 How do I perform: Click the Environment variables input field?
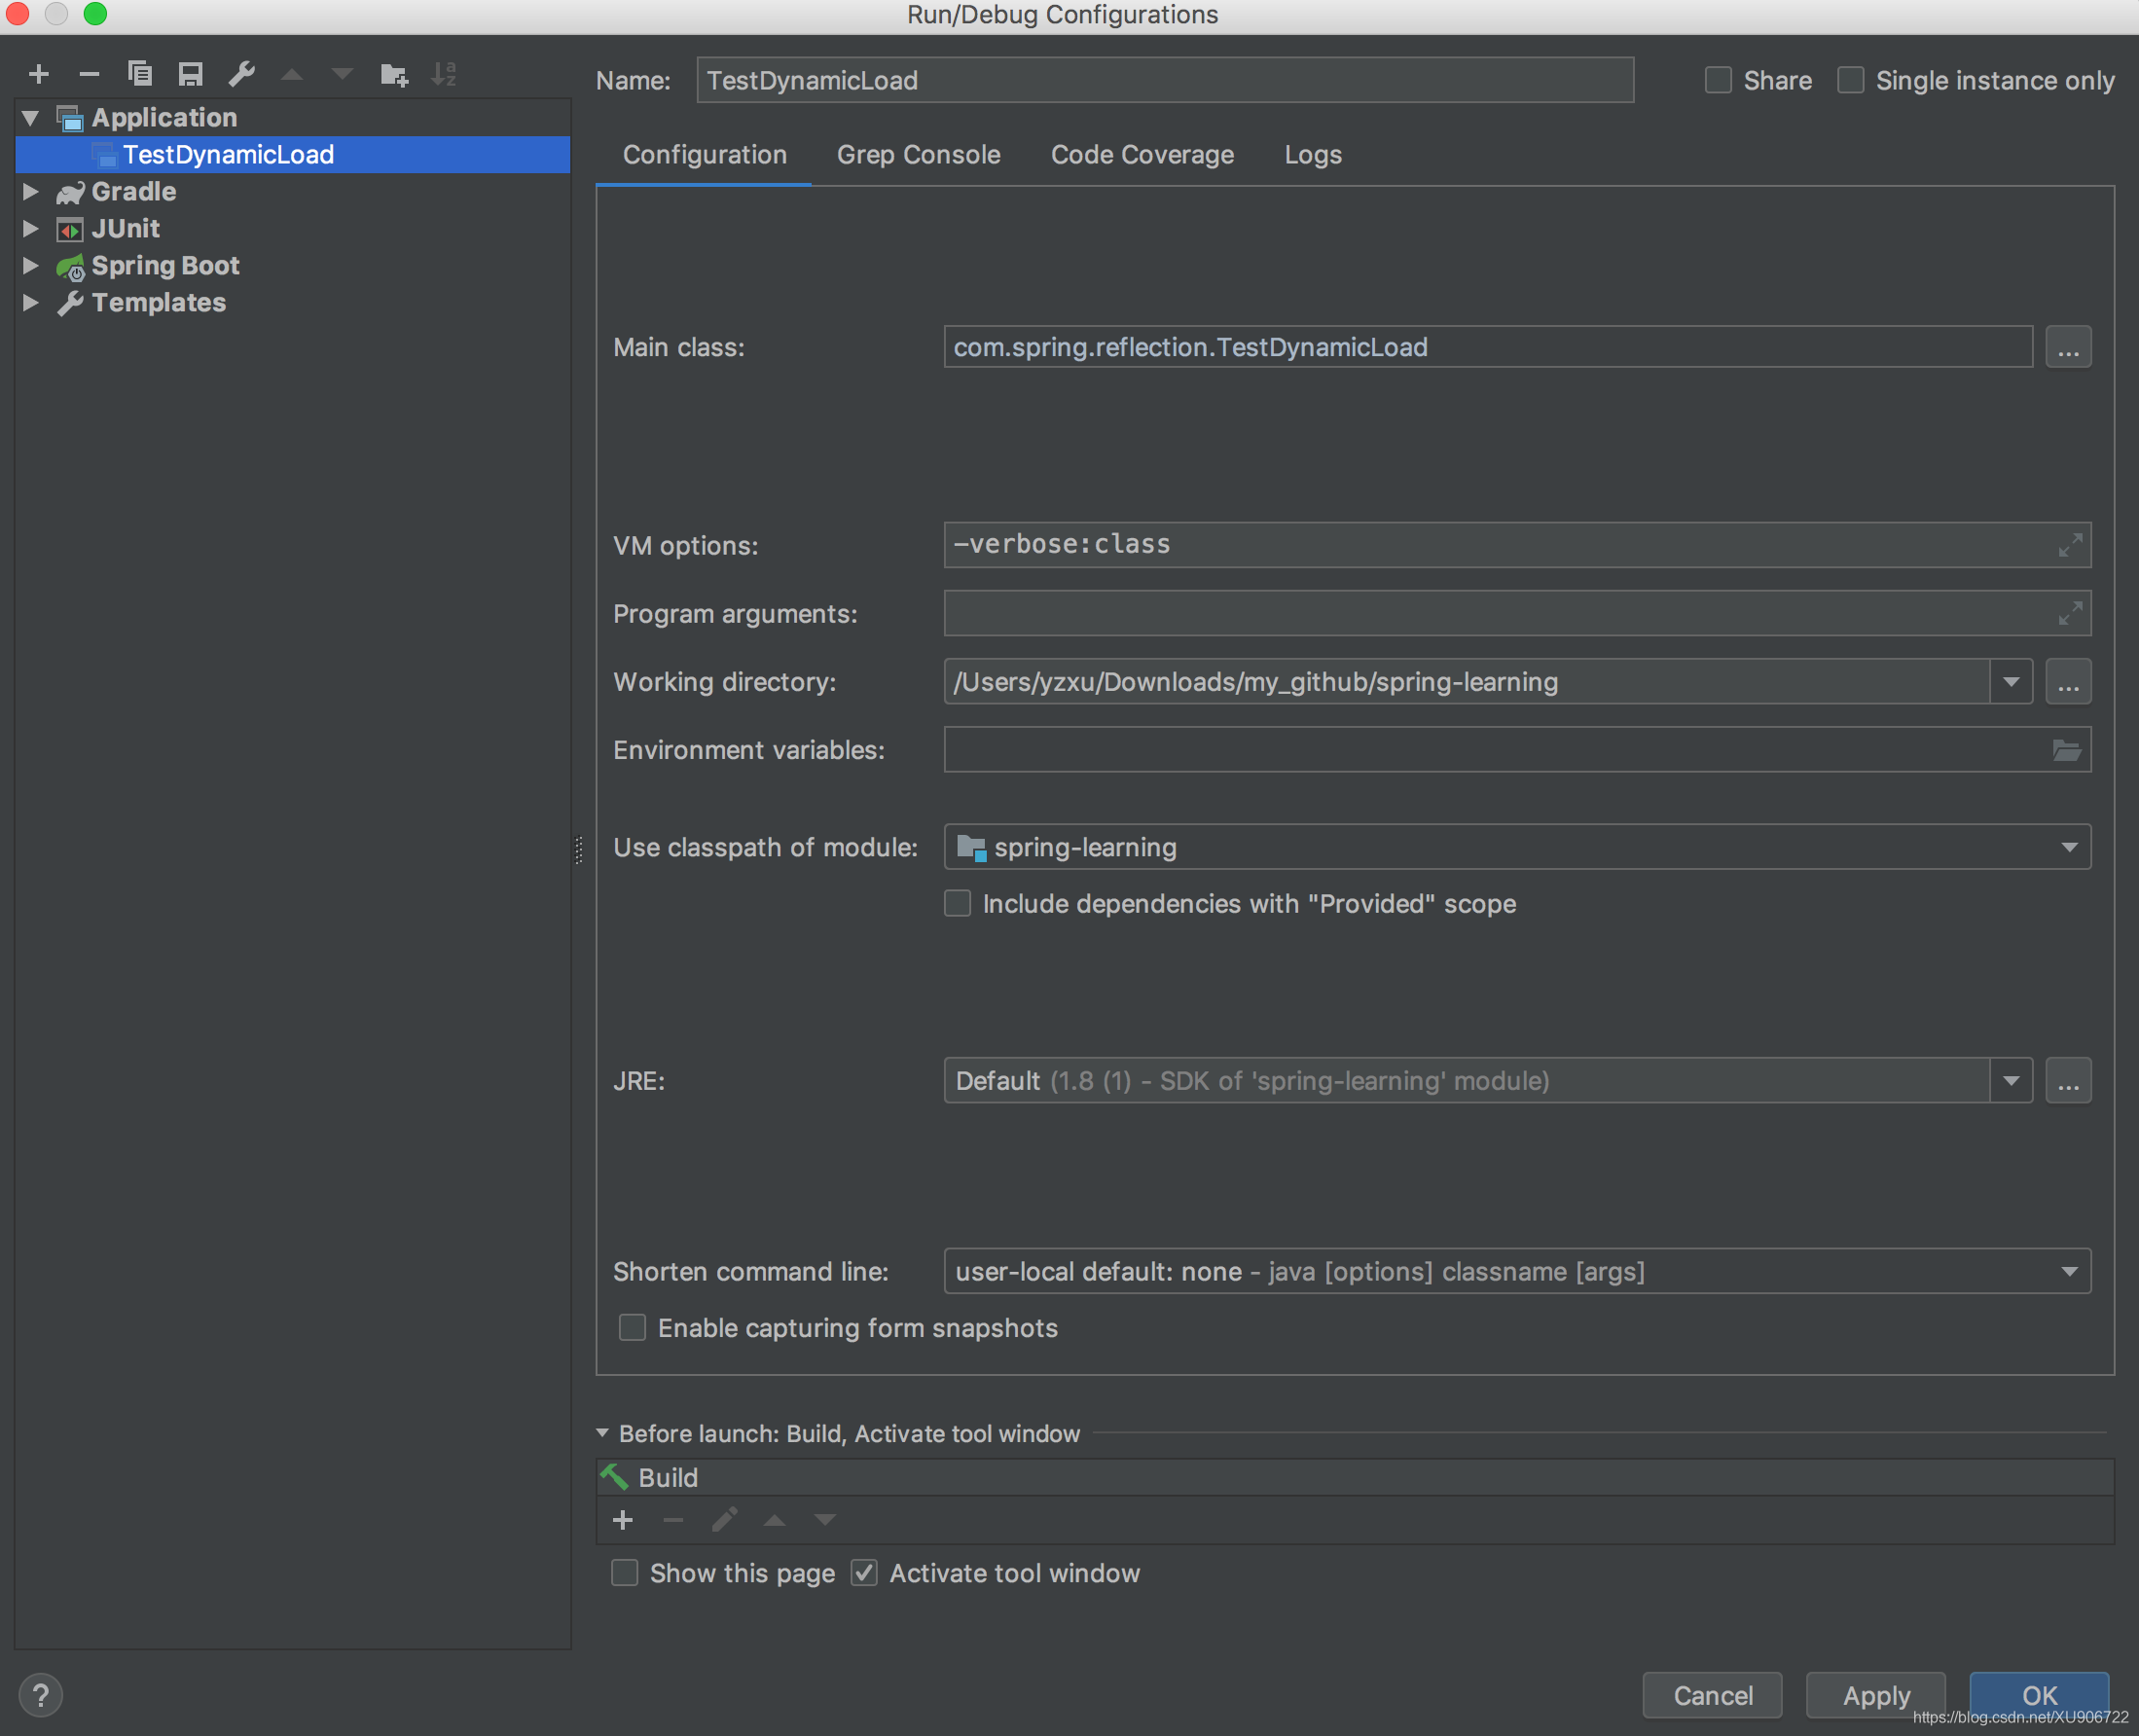pyautogui.click(x=1517, y=750)
